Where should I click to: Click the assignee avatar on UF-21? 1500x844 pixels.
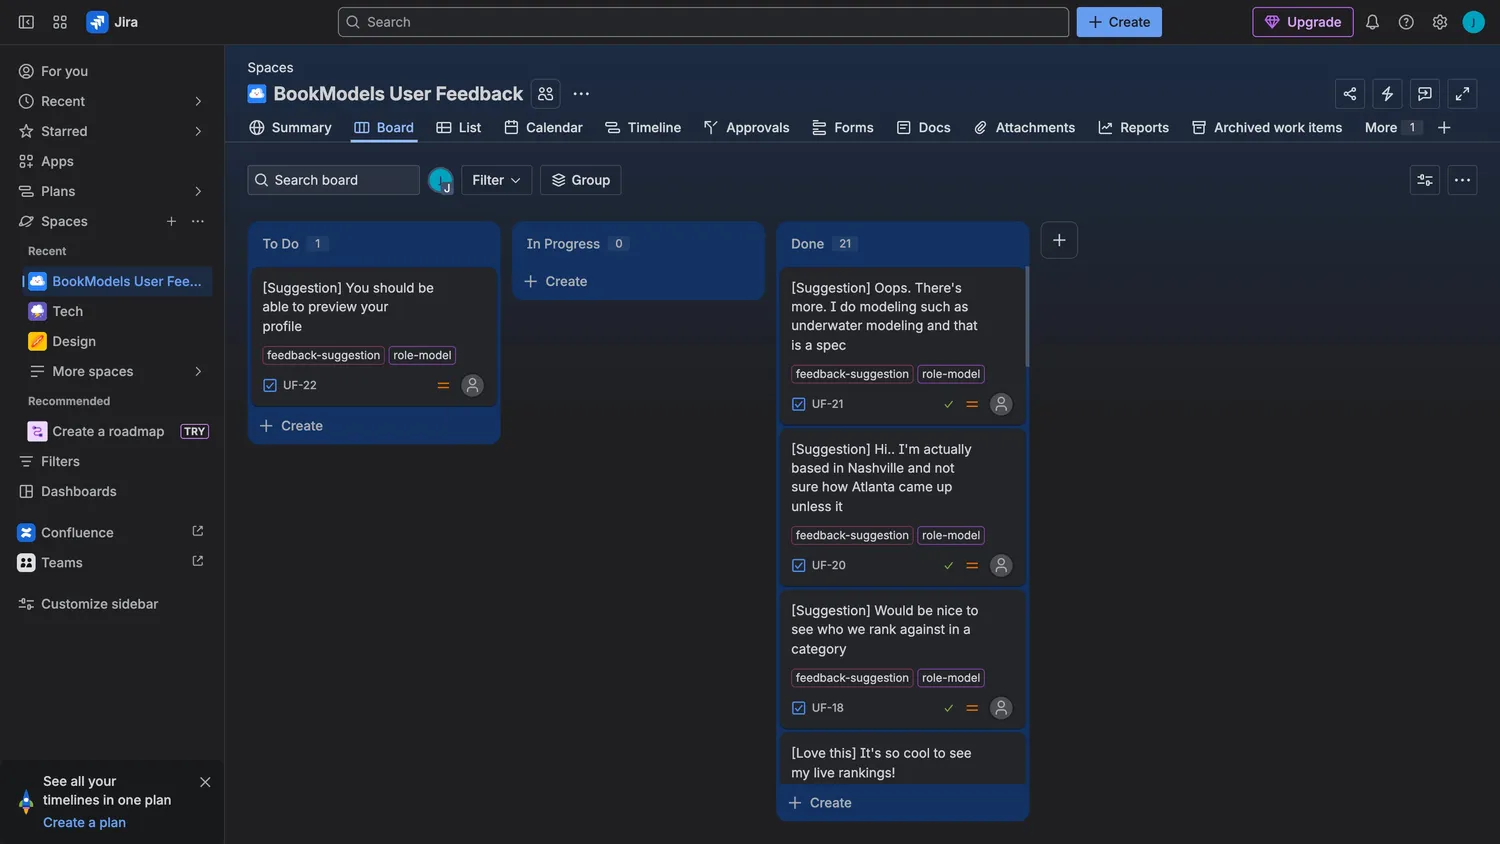pos(1001,404)
